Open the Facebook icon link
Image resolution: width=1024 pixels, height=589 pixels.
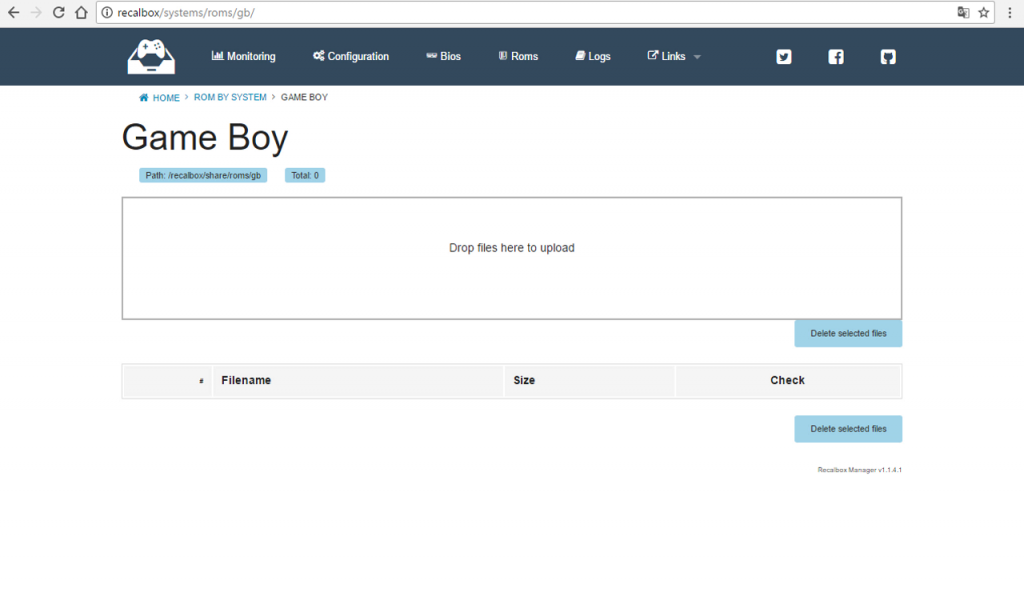pos(836,57)
